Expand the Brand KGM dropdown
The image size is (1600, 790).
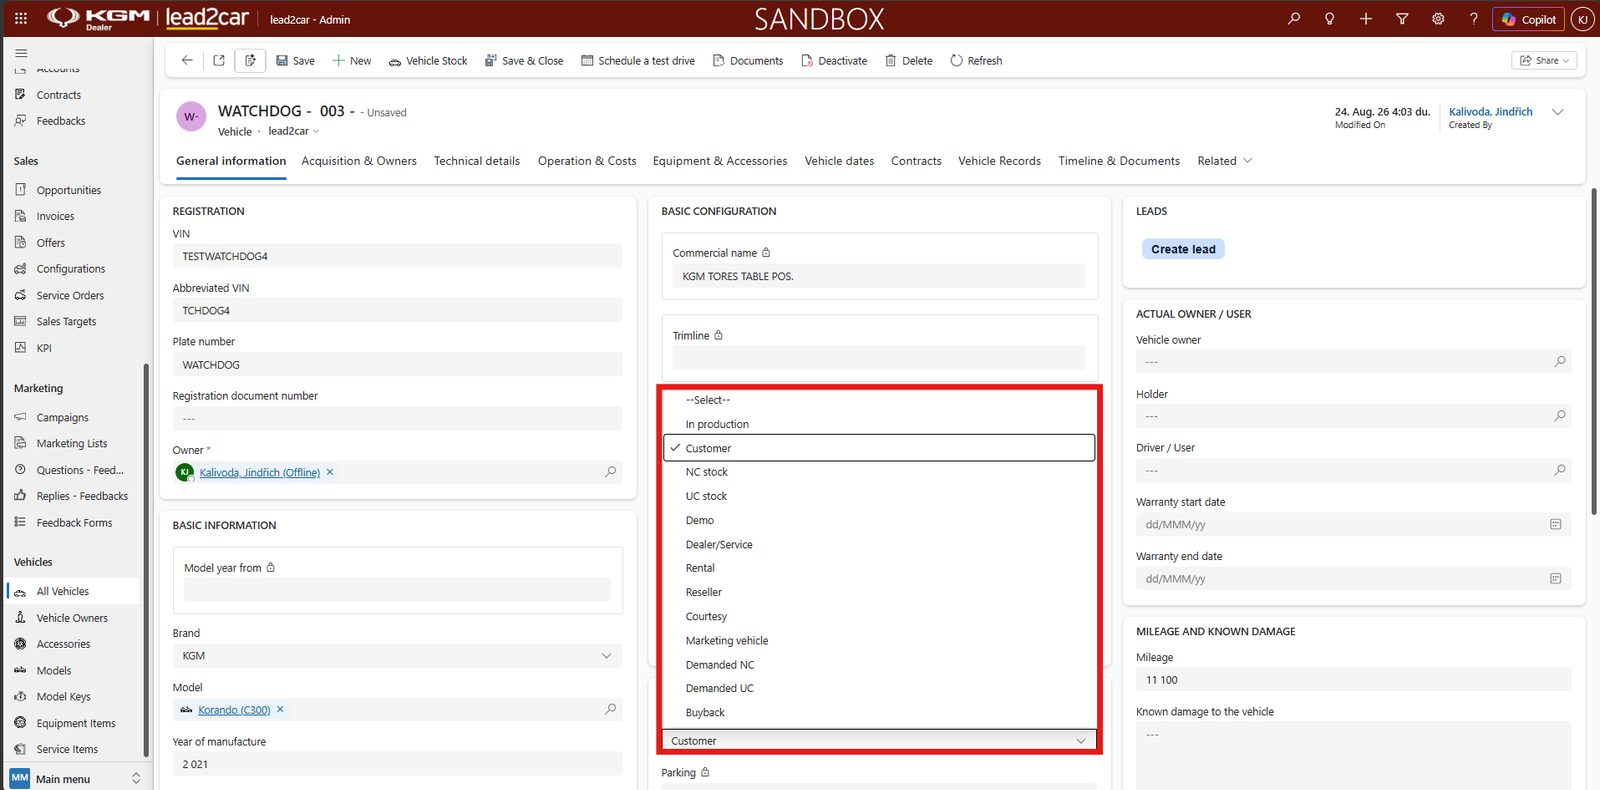coord(606,656)
